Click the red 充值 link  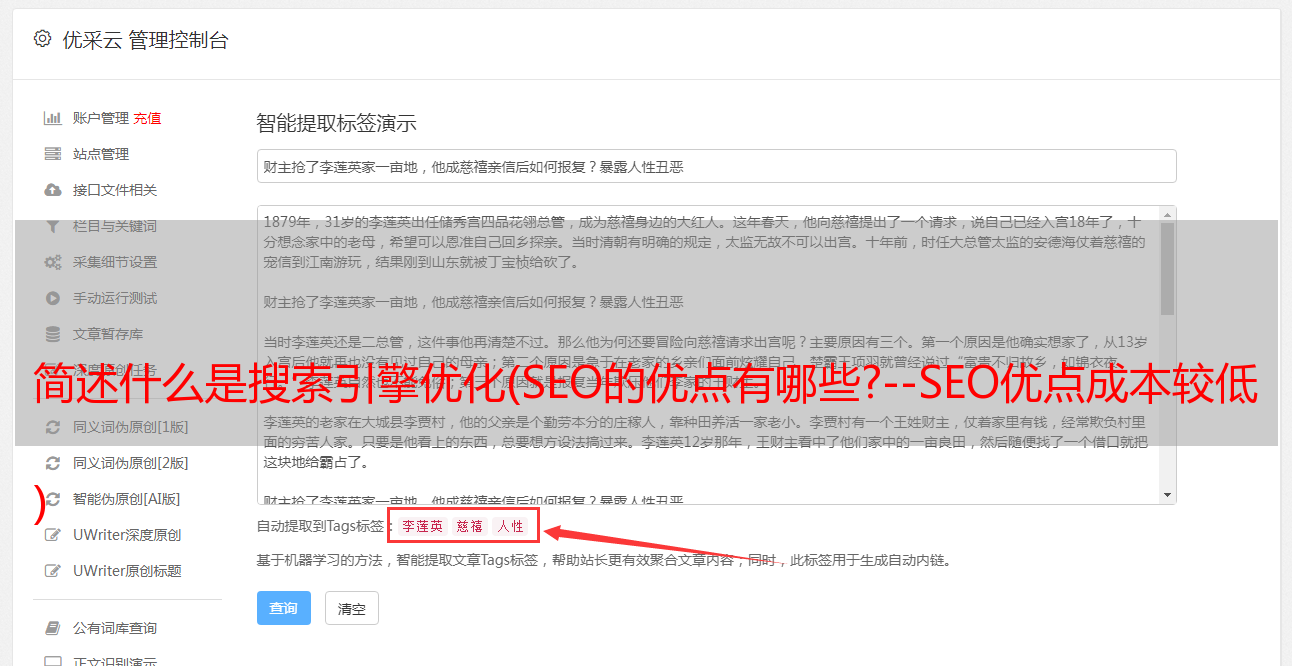(x=147, y=118)
